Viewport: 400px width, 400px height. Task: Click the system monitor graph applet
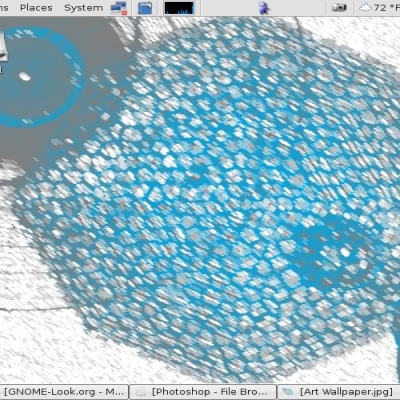[x=179, y=8]
